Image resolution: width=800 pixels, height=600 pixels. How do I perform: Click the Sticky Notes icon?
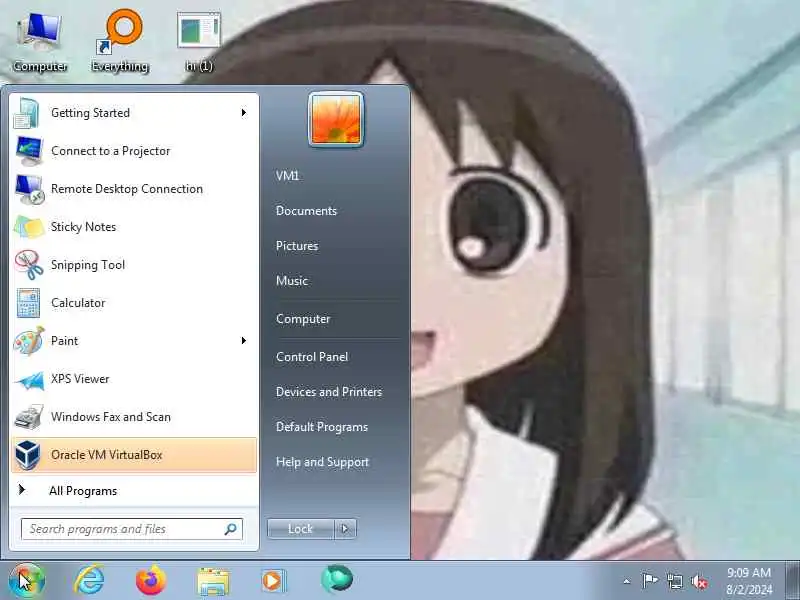pos(29,227)
